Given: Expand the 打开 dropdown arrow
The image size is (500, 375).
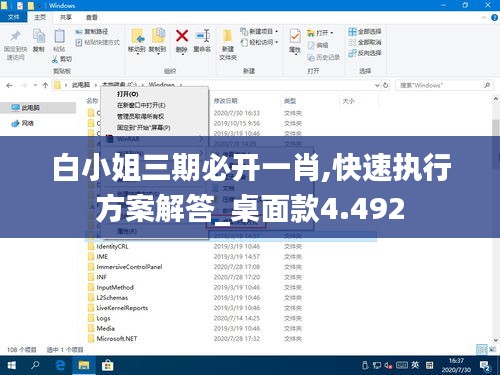Looking at the screenshot, I should click(x=332, y=33).
